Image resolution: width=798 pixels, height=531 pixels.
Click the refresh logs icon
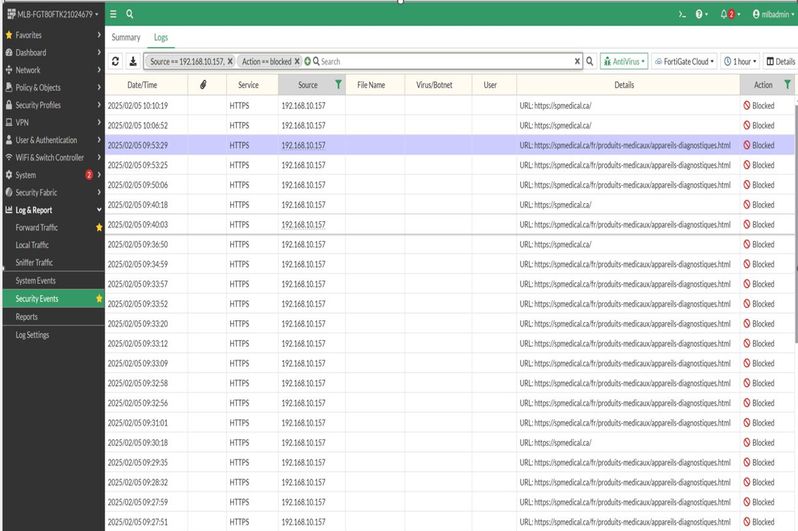116,61
